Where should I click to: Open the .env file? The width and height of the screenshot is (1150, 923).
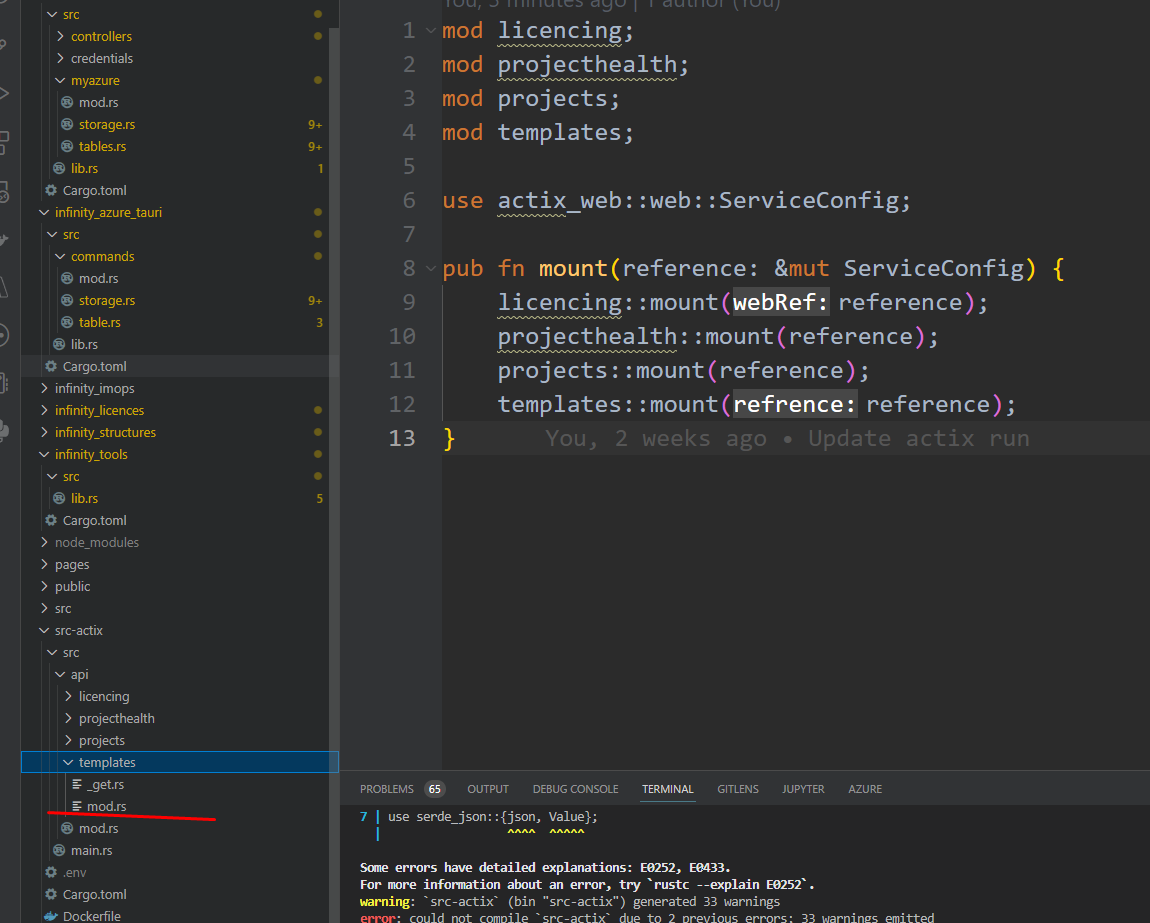click(x=74, y=872)
